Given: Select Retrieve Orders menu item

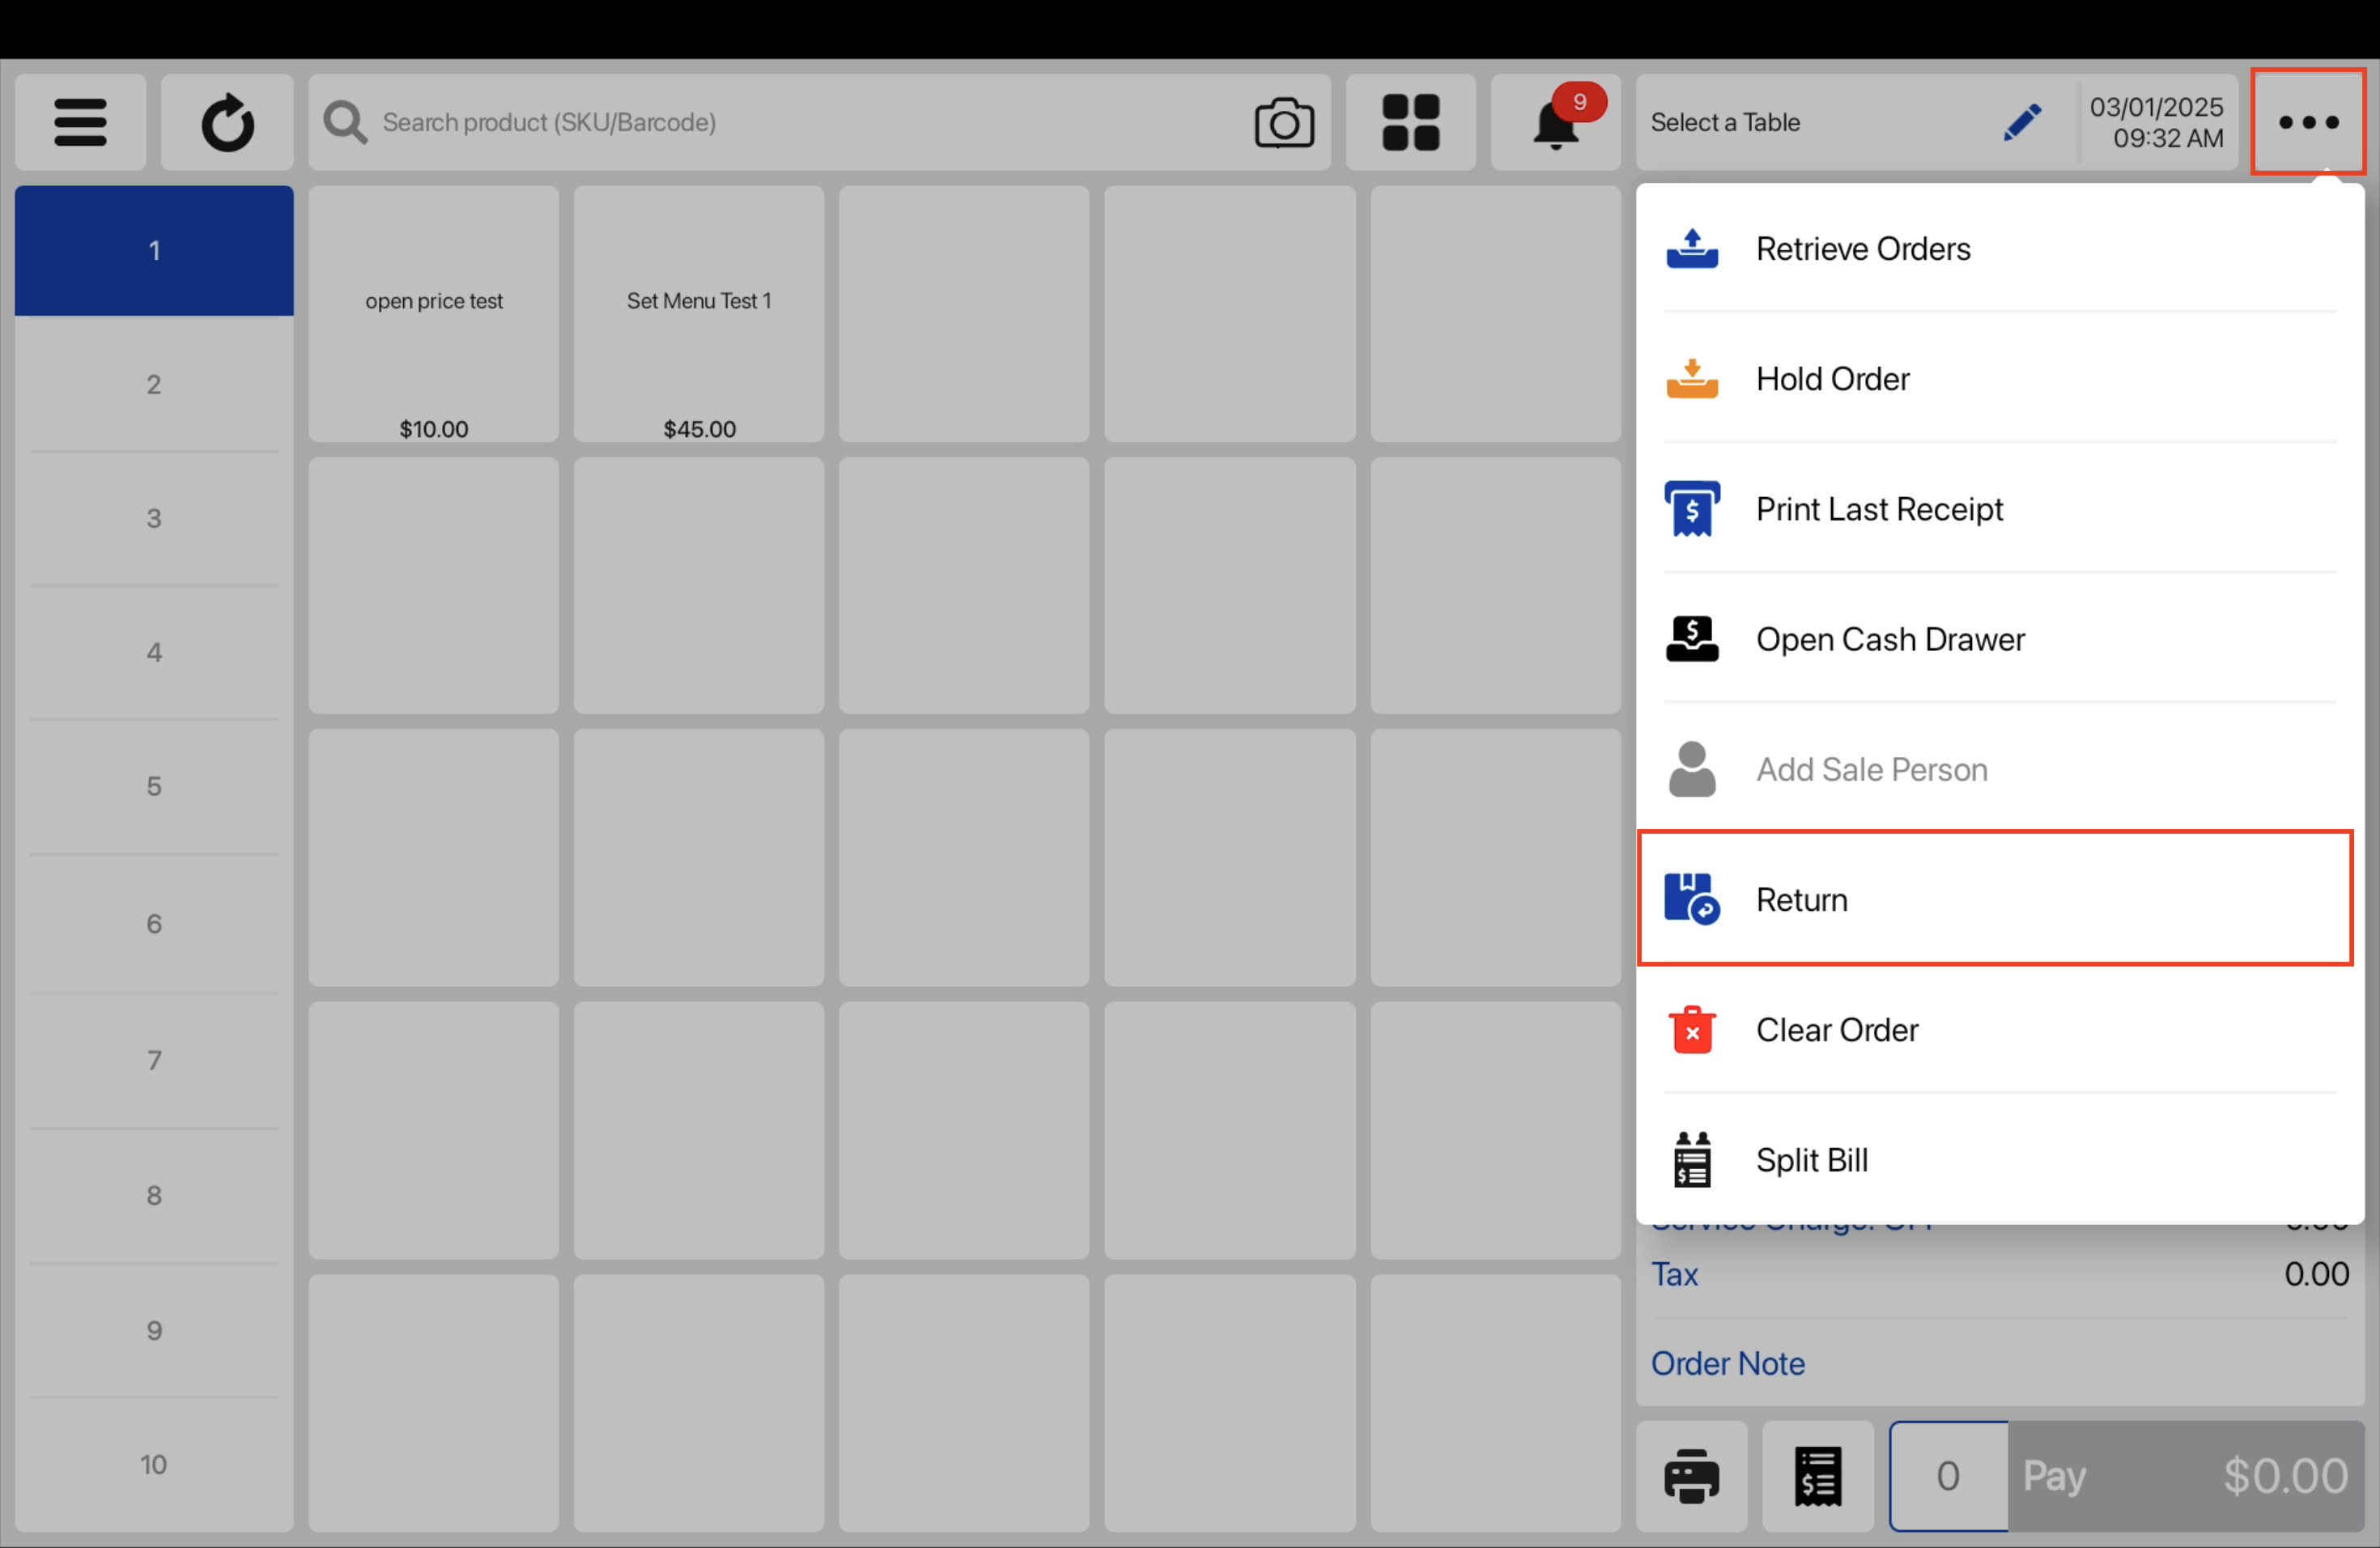Looking at the screenshot, I should point(1862,248).
